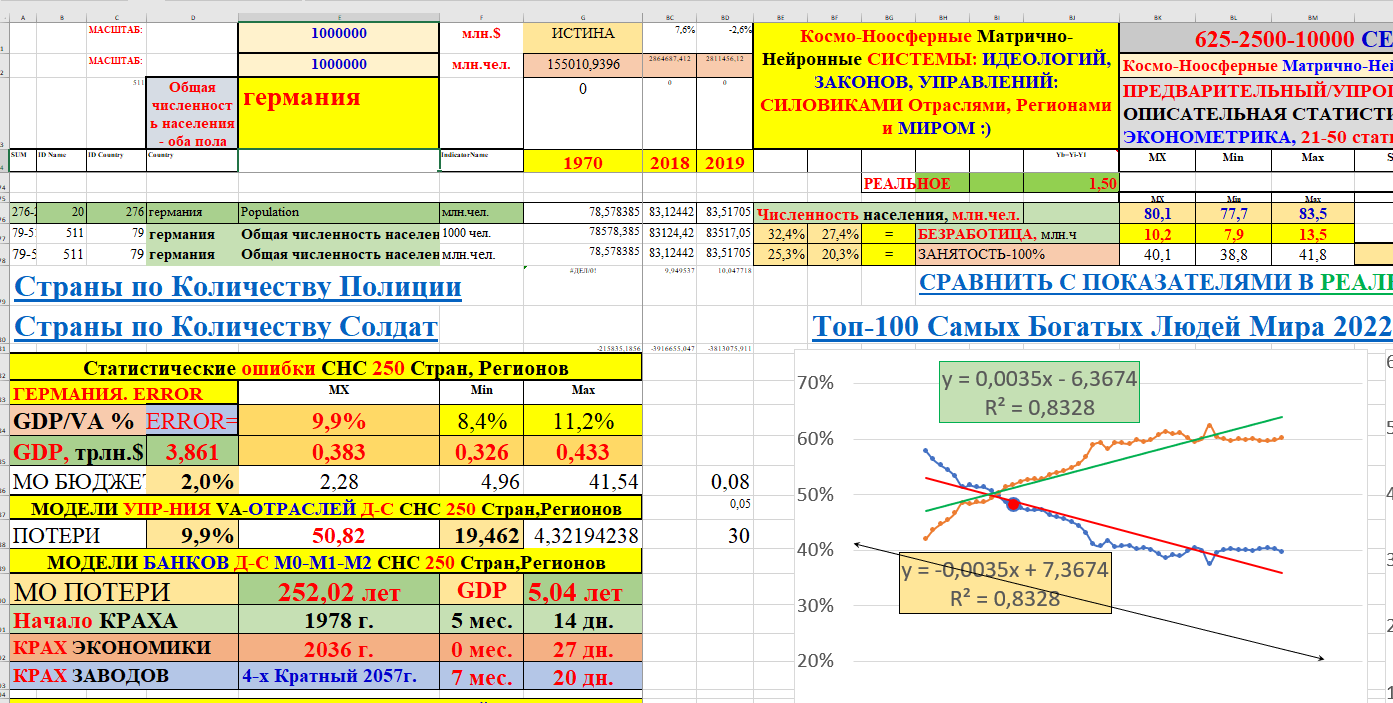Select the 'млн.$' unit cell

(x=480, y=33)
